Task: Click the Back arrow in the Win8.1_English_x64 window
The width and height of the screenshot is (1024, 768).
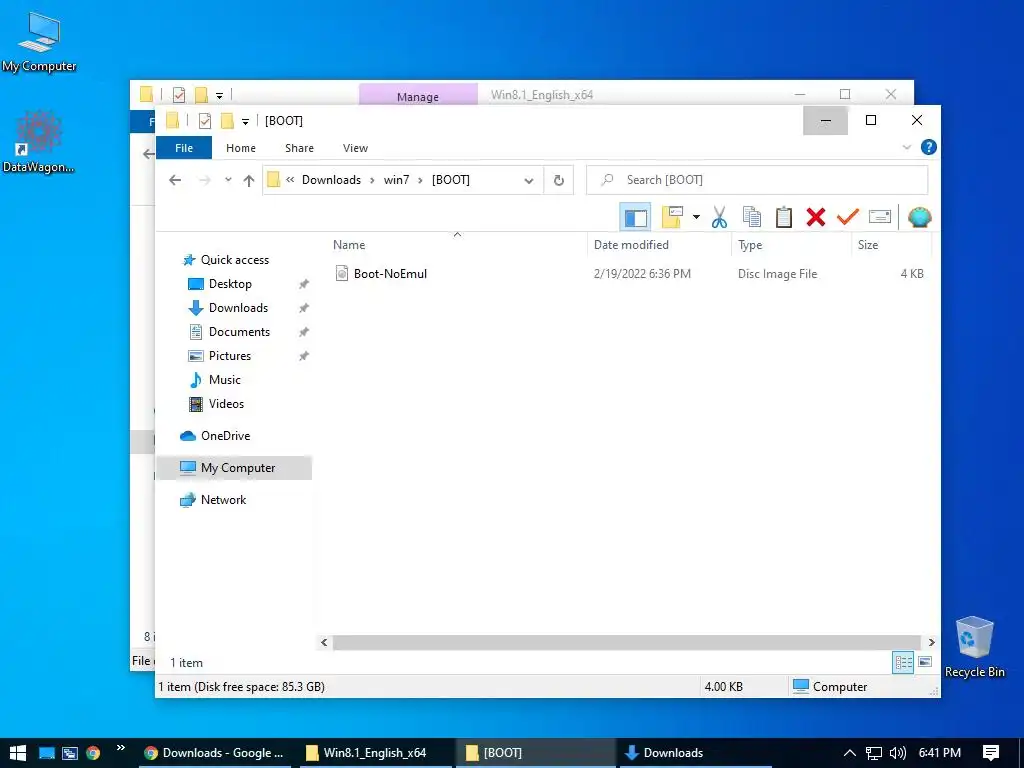Action: click(x=148, y=154)
